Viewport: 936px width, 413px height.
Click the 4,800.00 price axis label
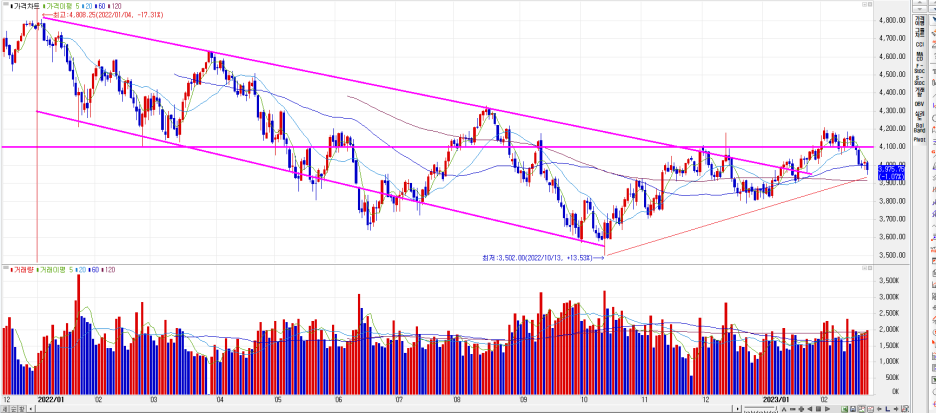893,20
